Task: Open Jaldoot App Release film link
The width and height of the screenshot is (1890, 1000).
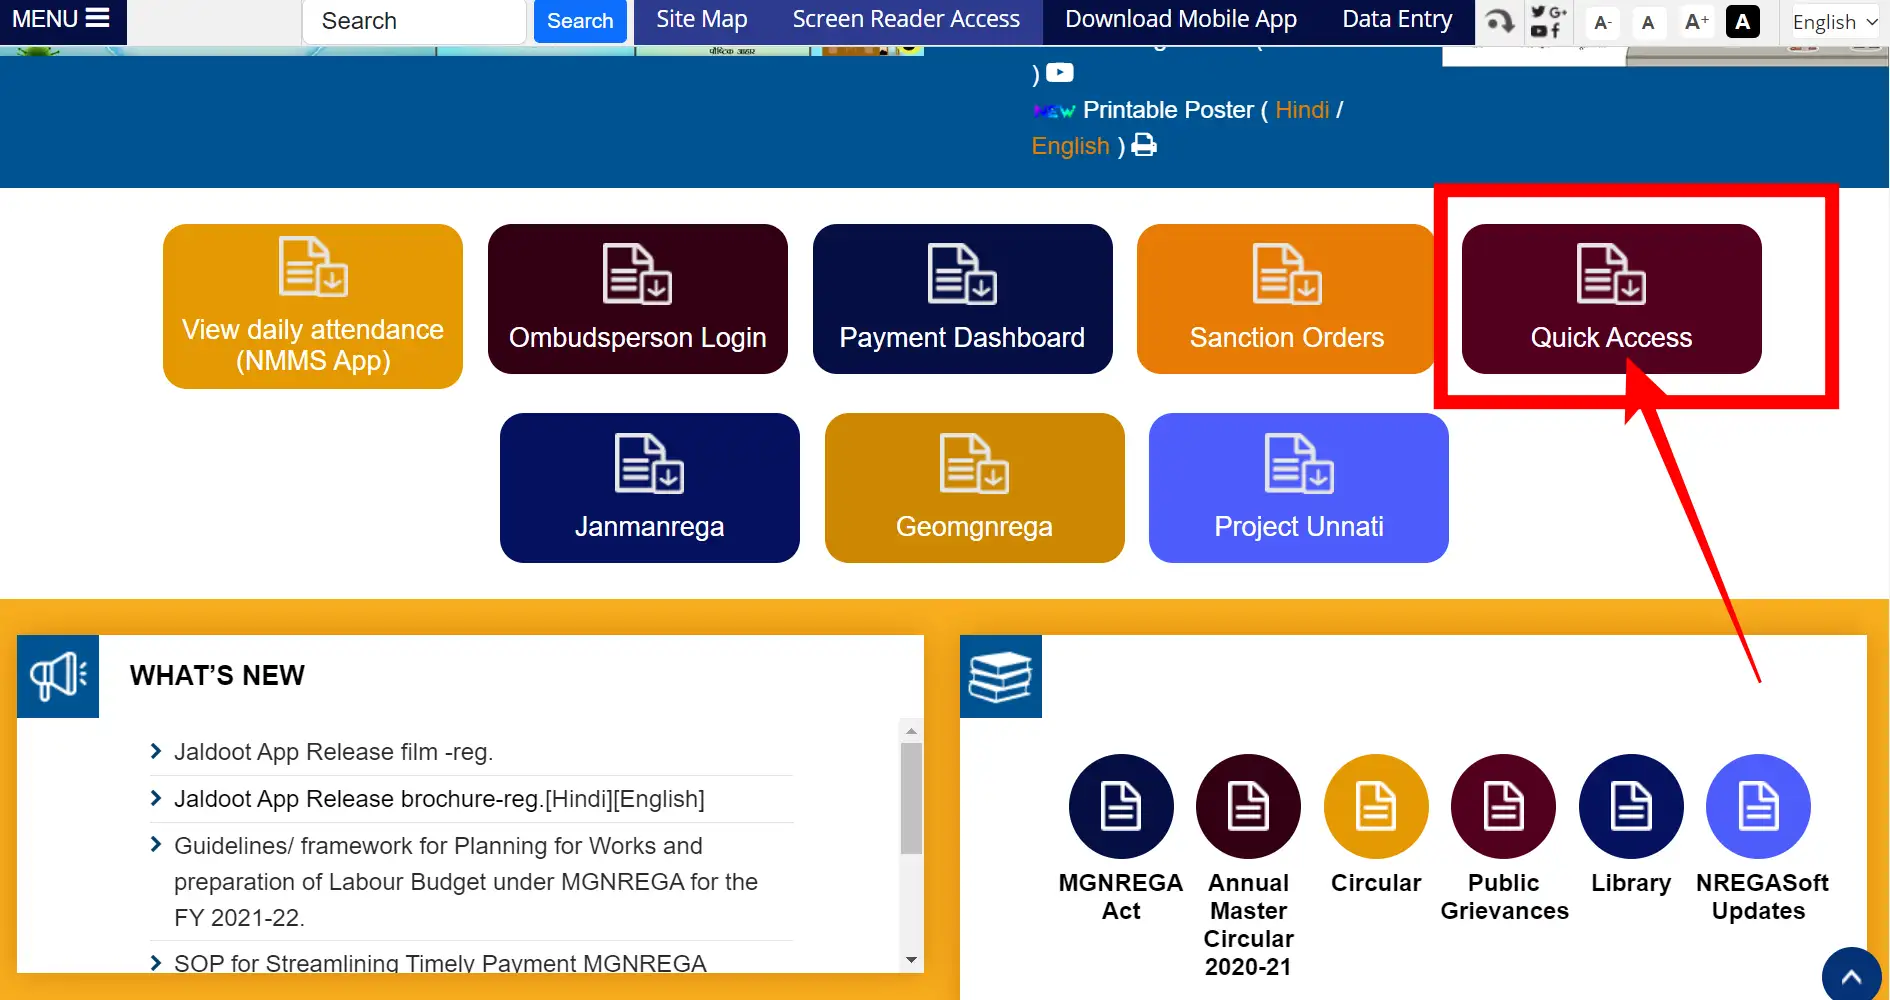Action: (333, 752)
